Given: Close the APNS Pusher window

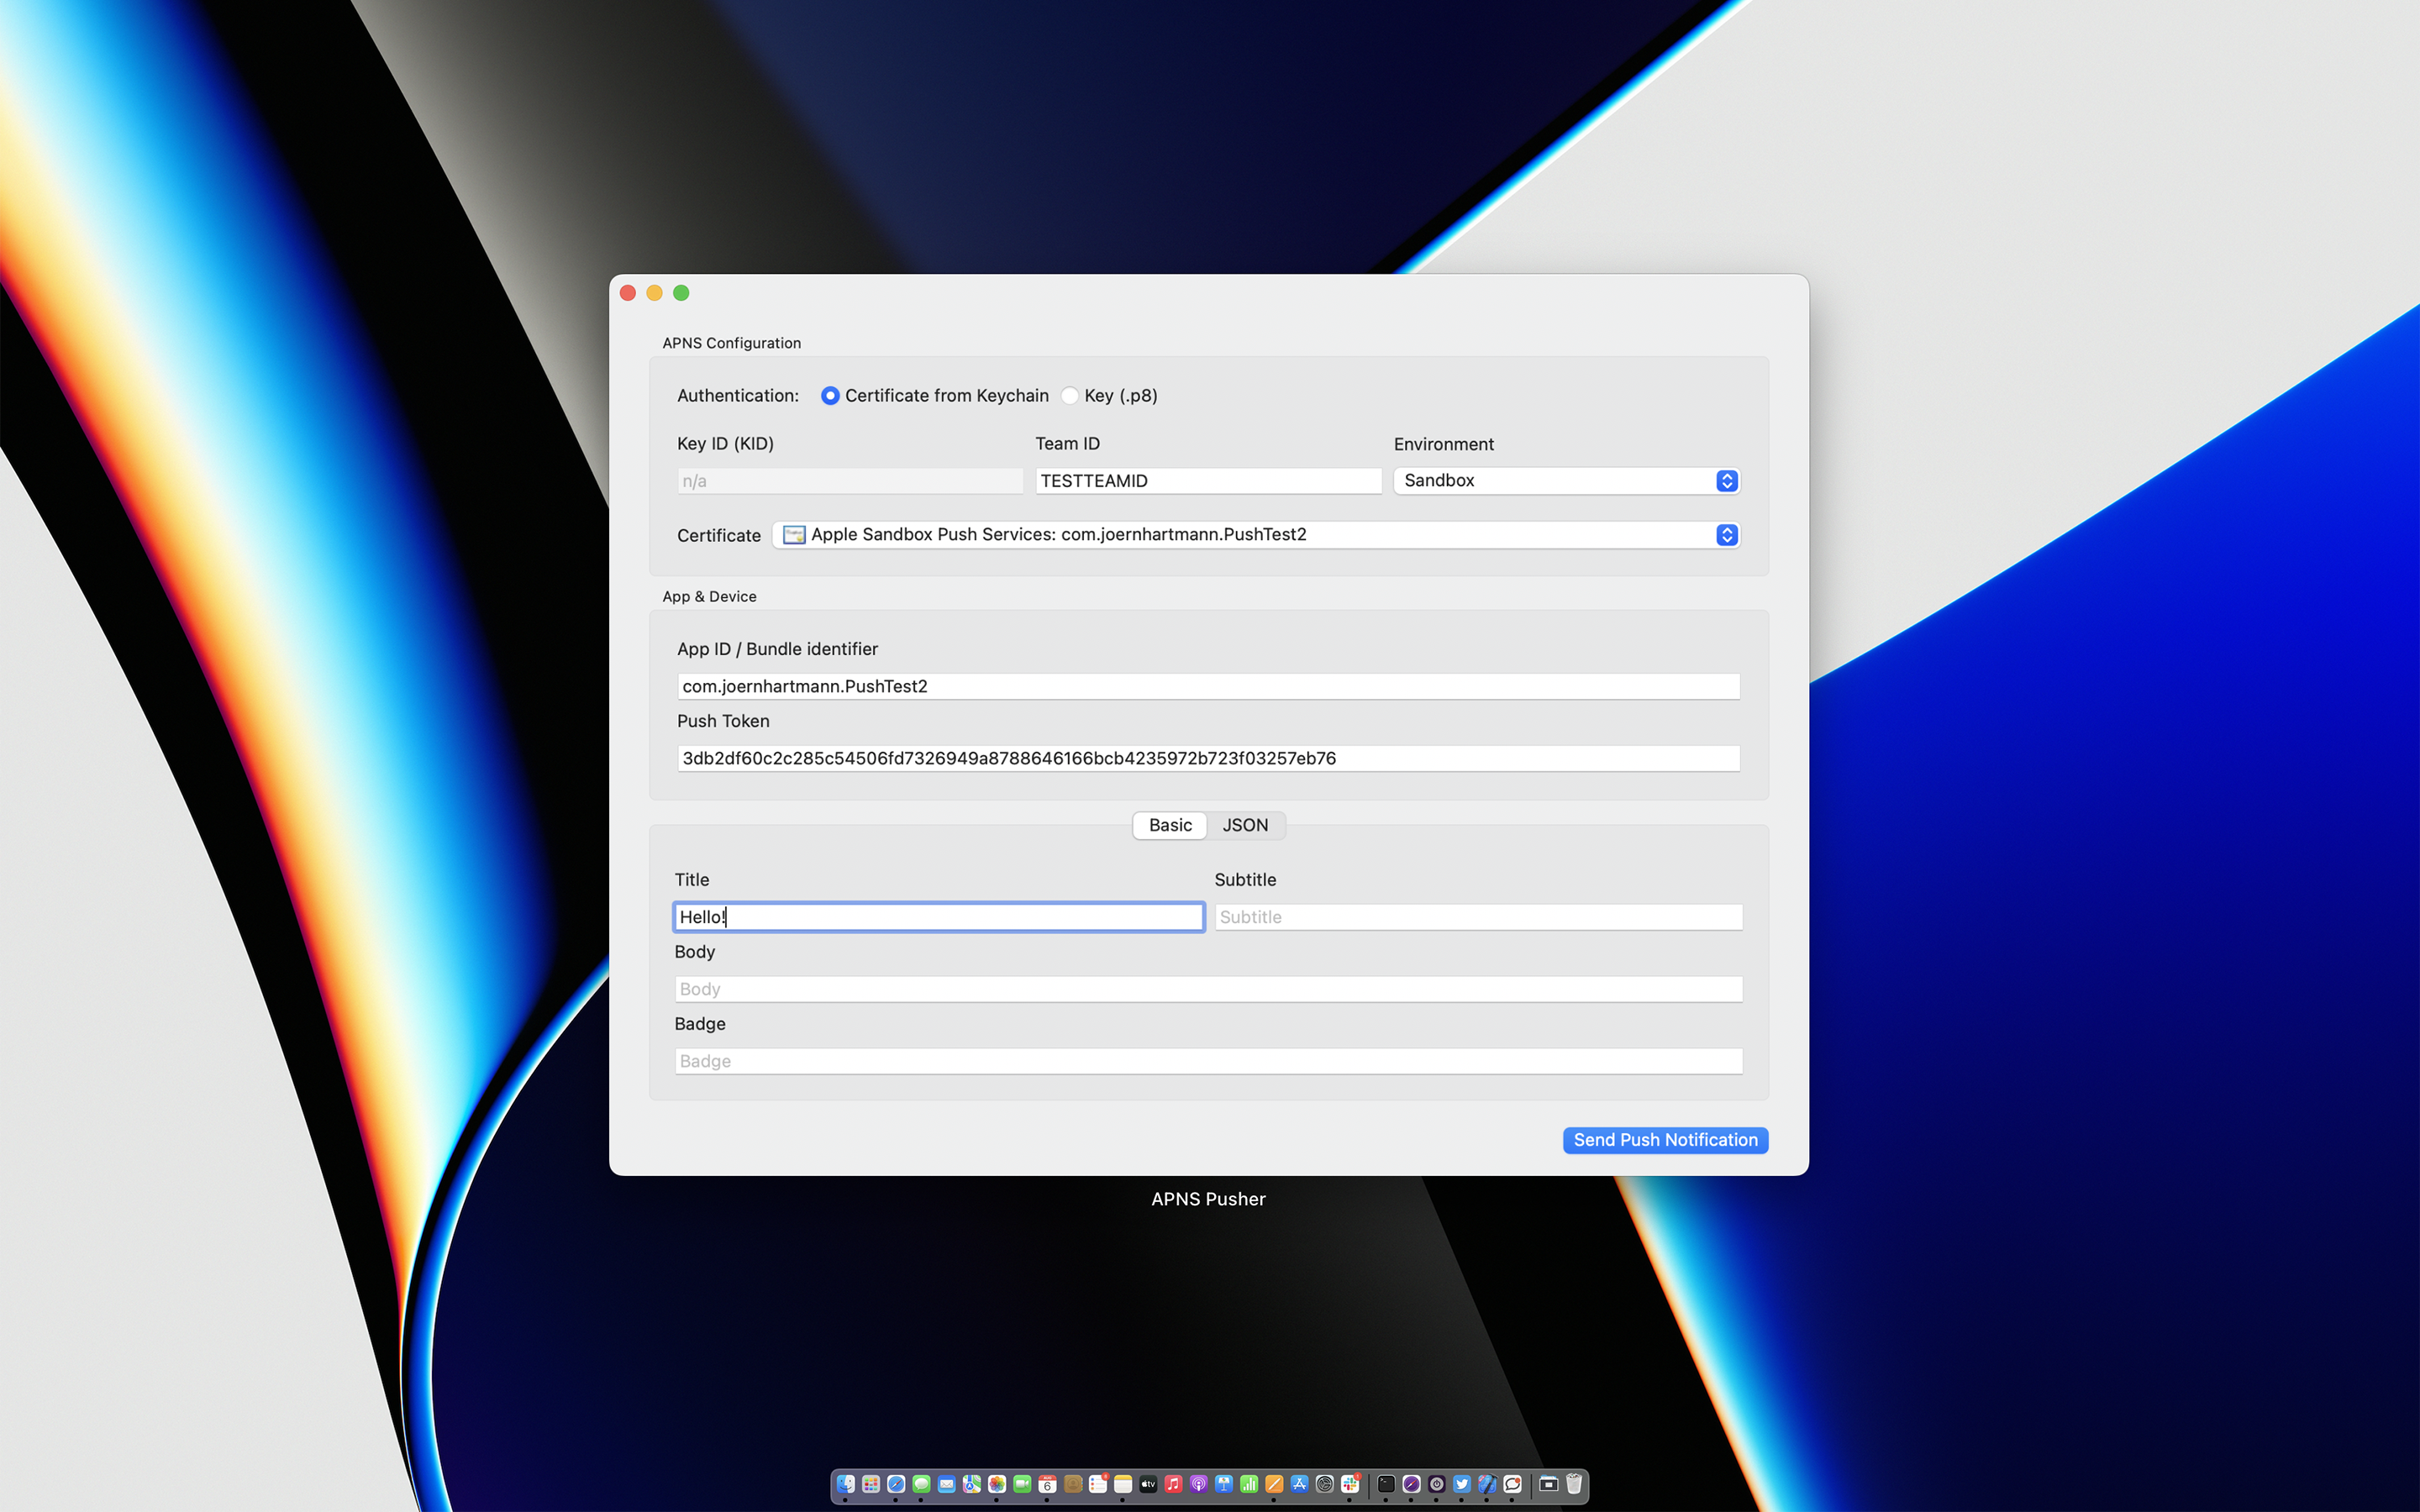Looking at the screenshot, I should point(628,293).
